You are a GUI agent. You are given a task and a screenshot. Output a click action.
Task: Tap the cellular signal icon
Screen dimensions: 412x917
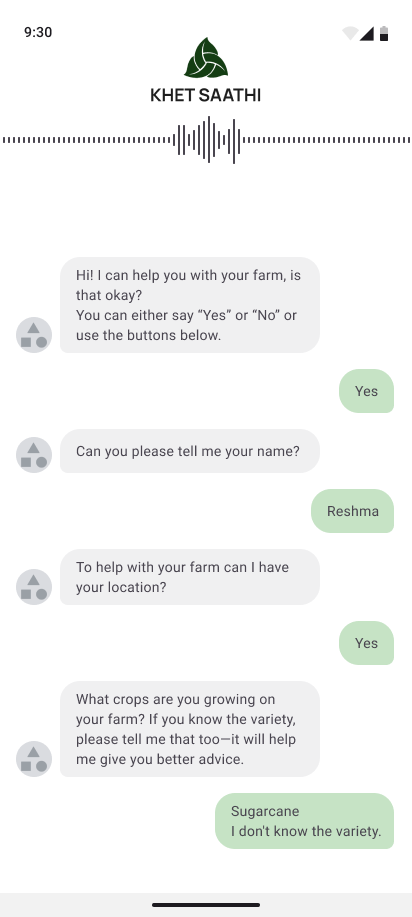pyautogui.click(x=367, y=33)
